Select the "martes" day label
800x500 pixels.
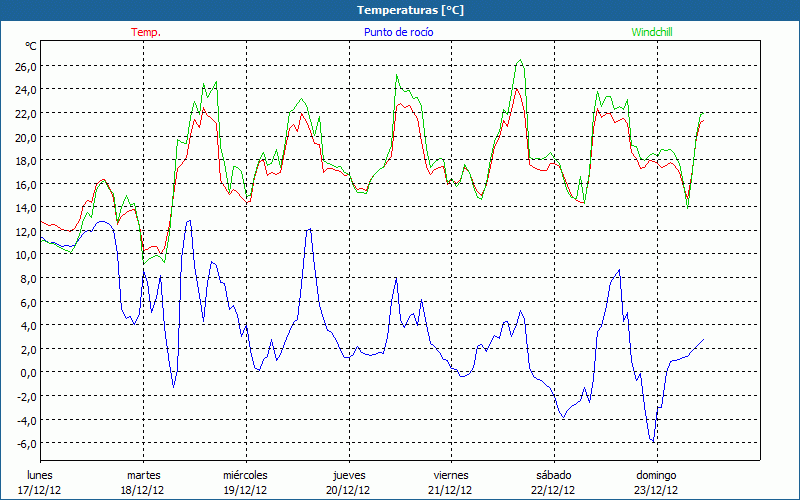point(143,475)
